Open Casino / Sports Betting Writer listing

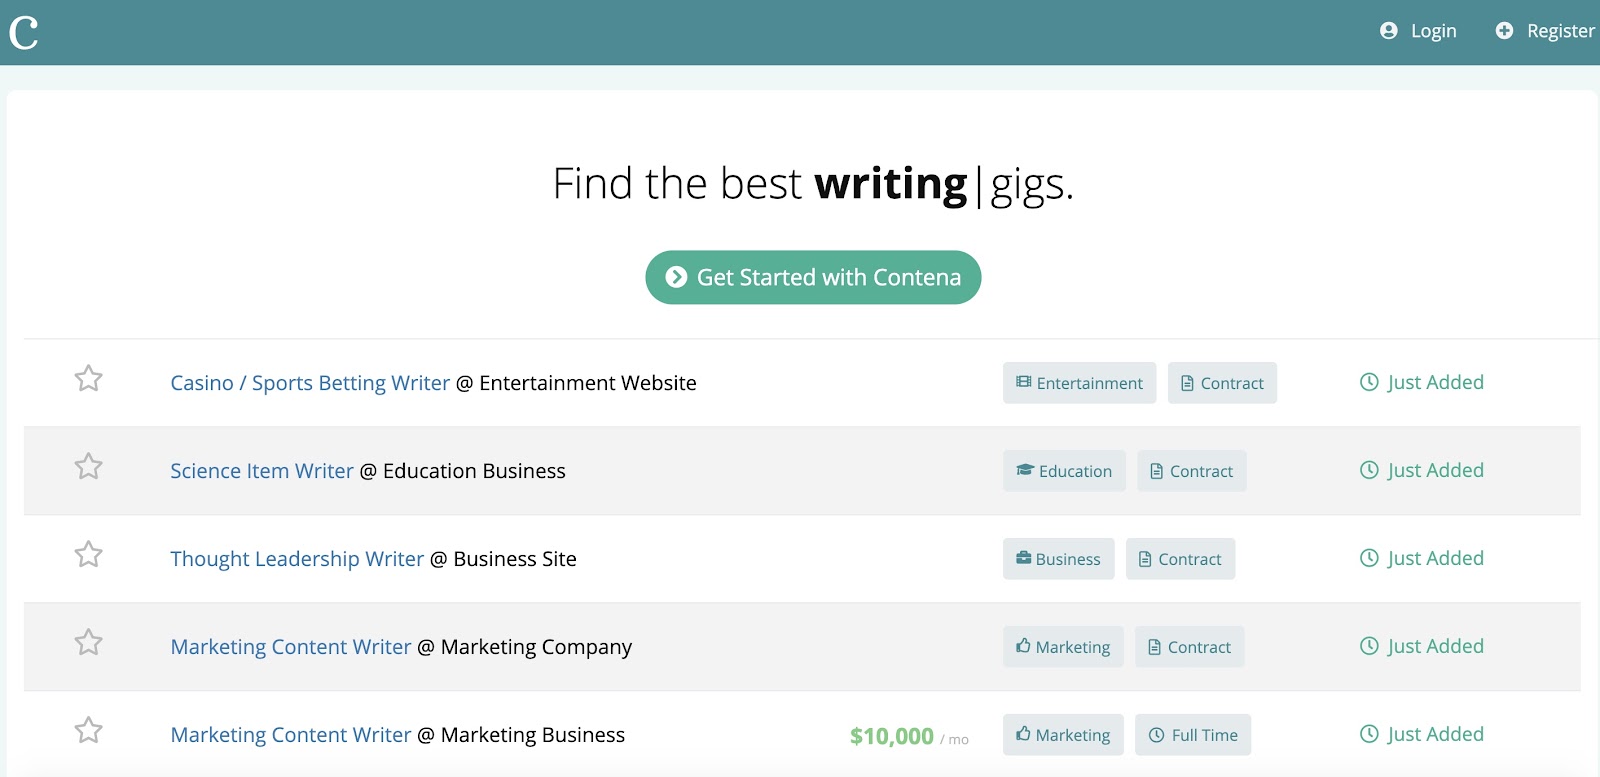310,383
